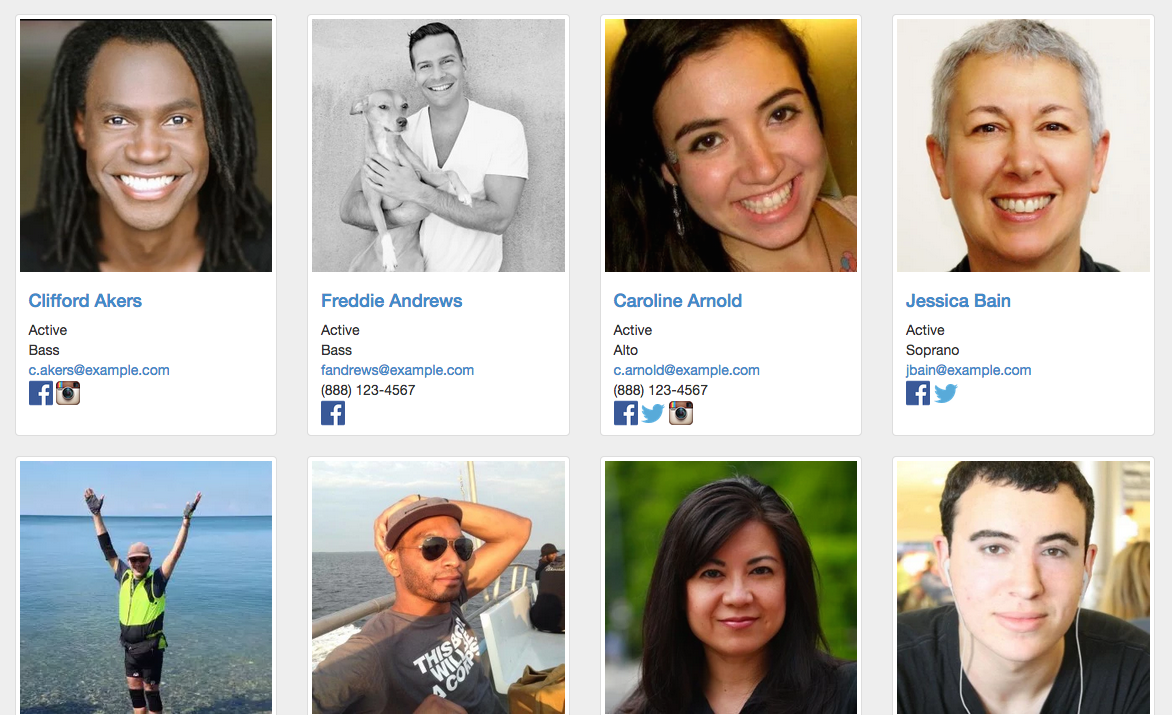The height and width of the screenshot is (715, 1172).
Task: Select the photo of man with sunglasses on boat
Action: pyautogui.click(x=439, y=587)
